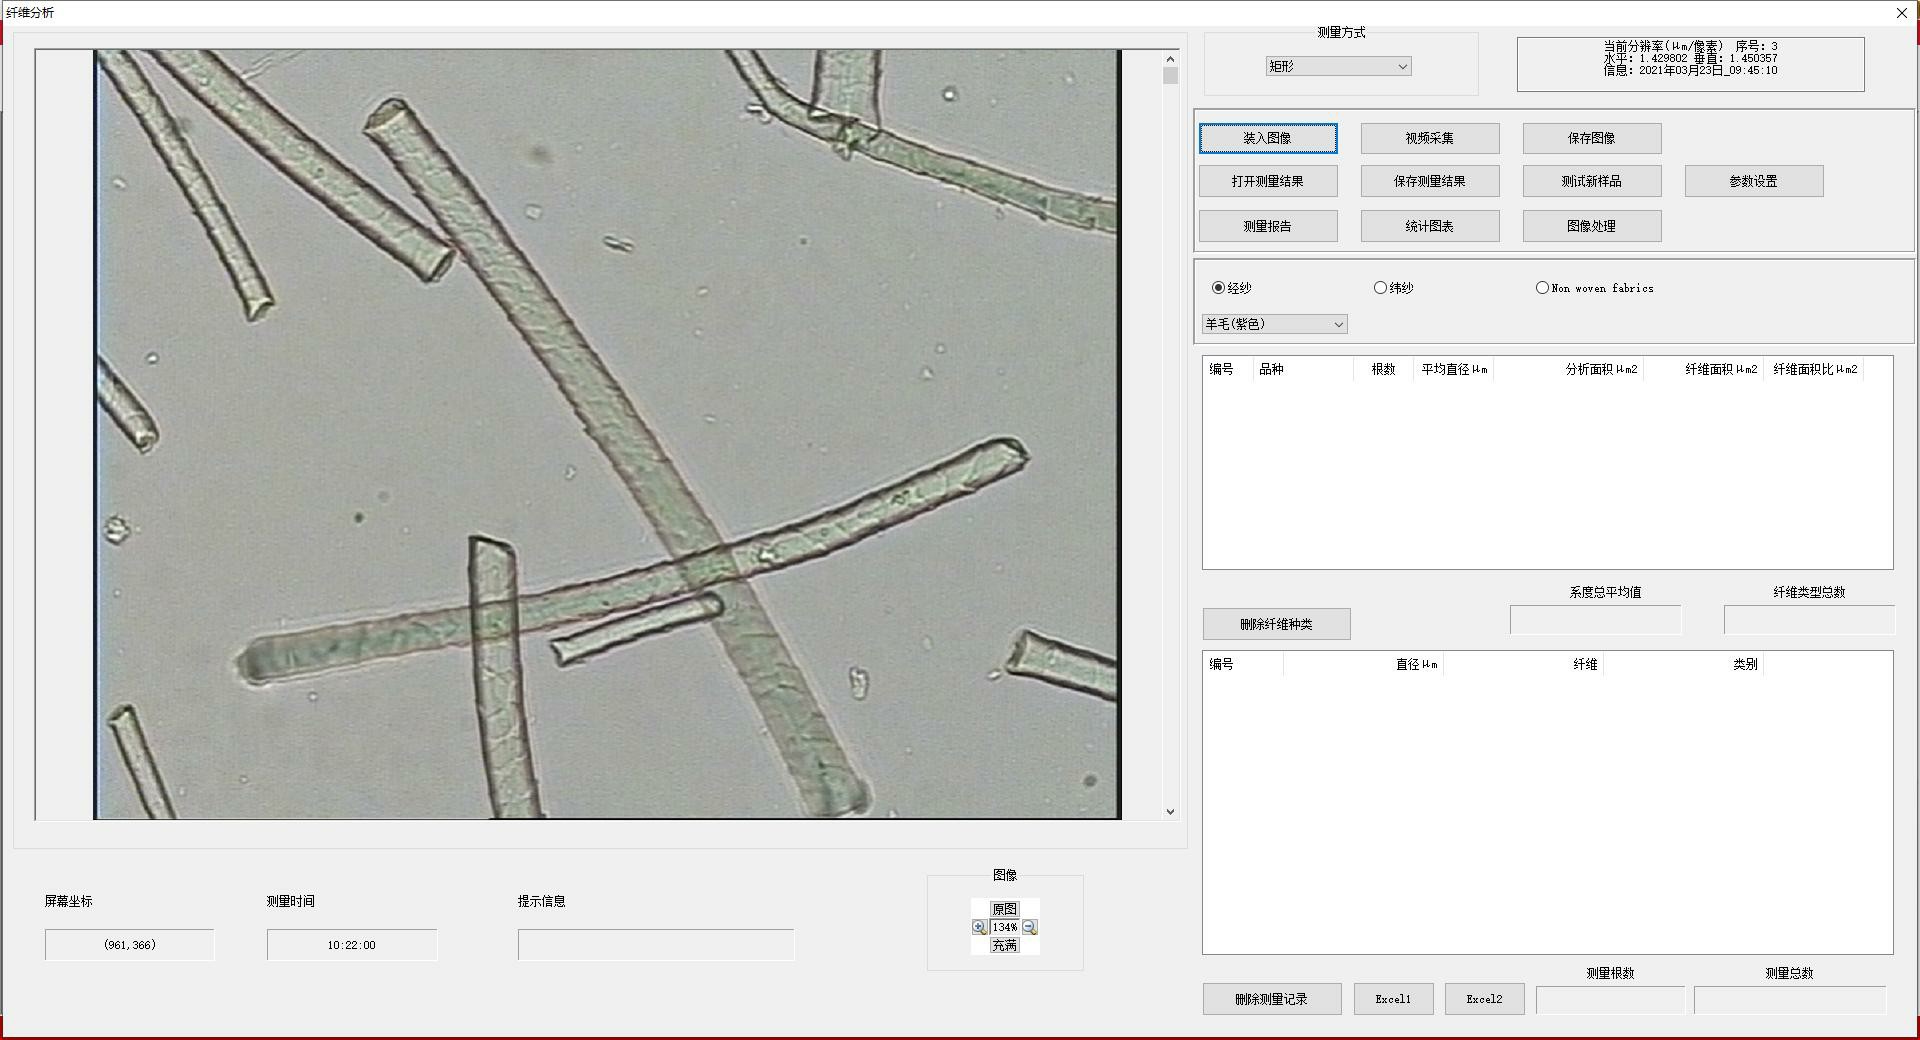Image resolution: width=1920 pixels, height=1040 pixels.
Task: Click 删除纤维种类 button
Action: point(1276,624)
